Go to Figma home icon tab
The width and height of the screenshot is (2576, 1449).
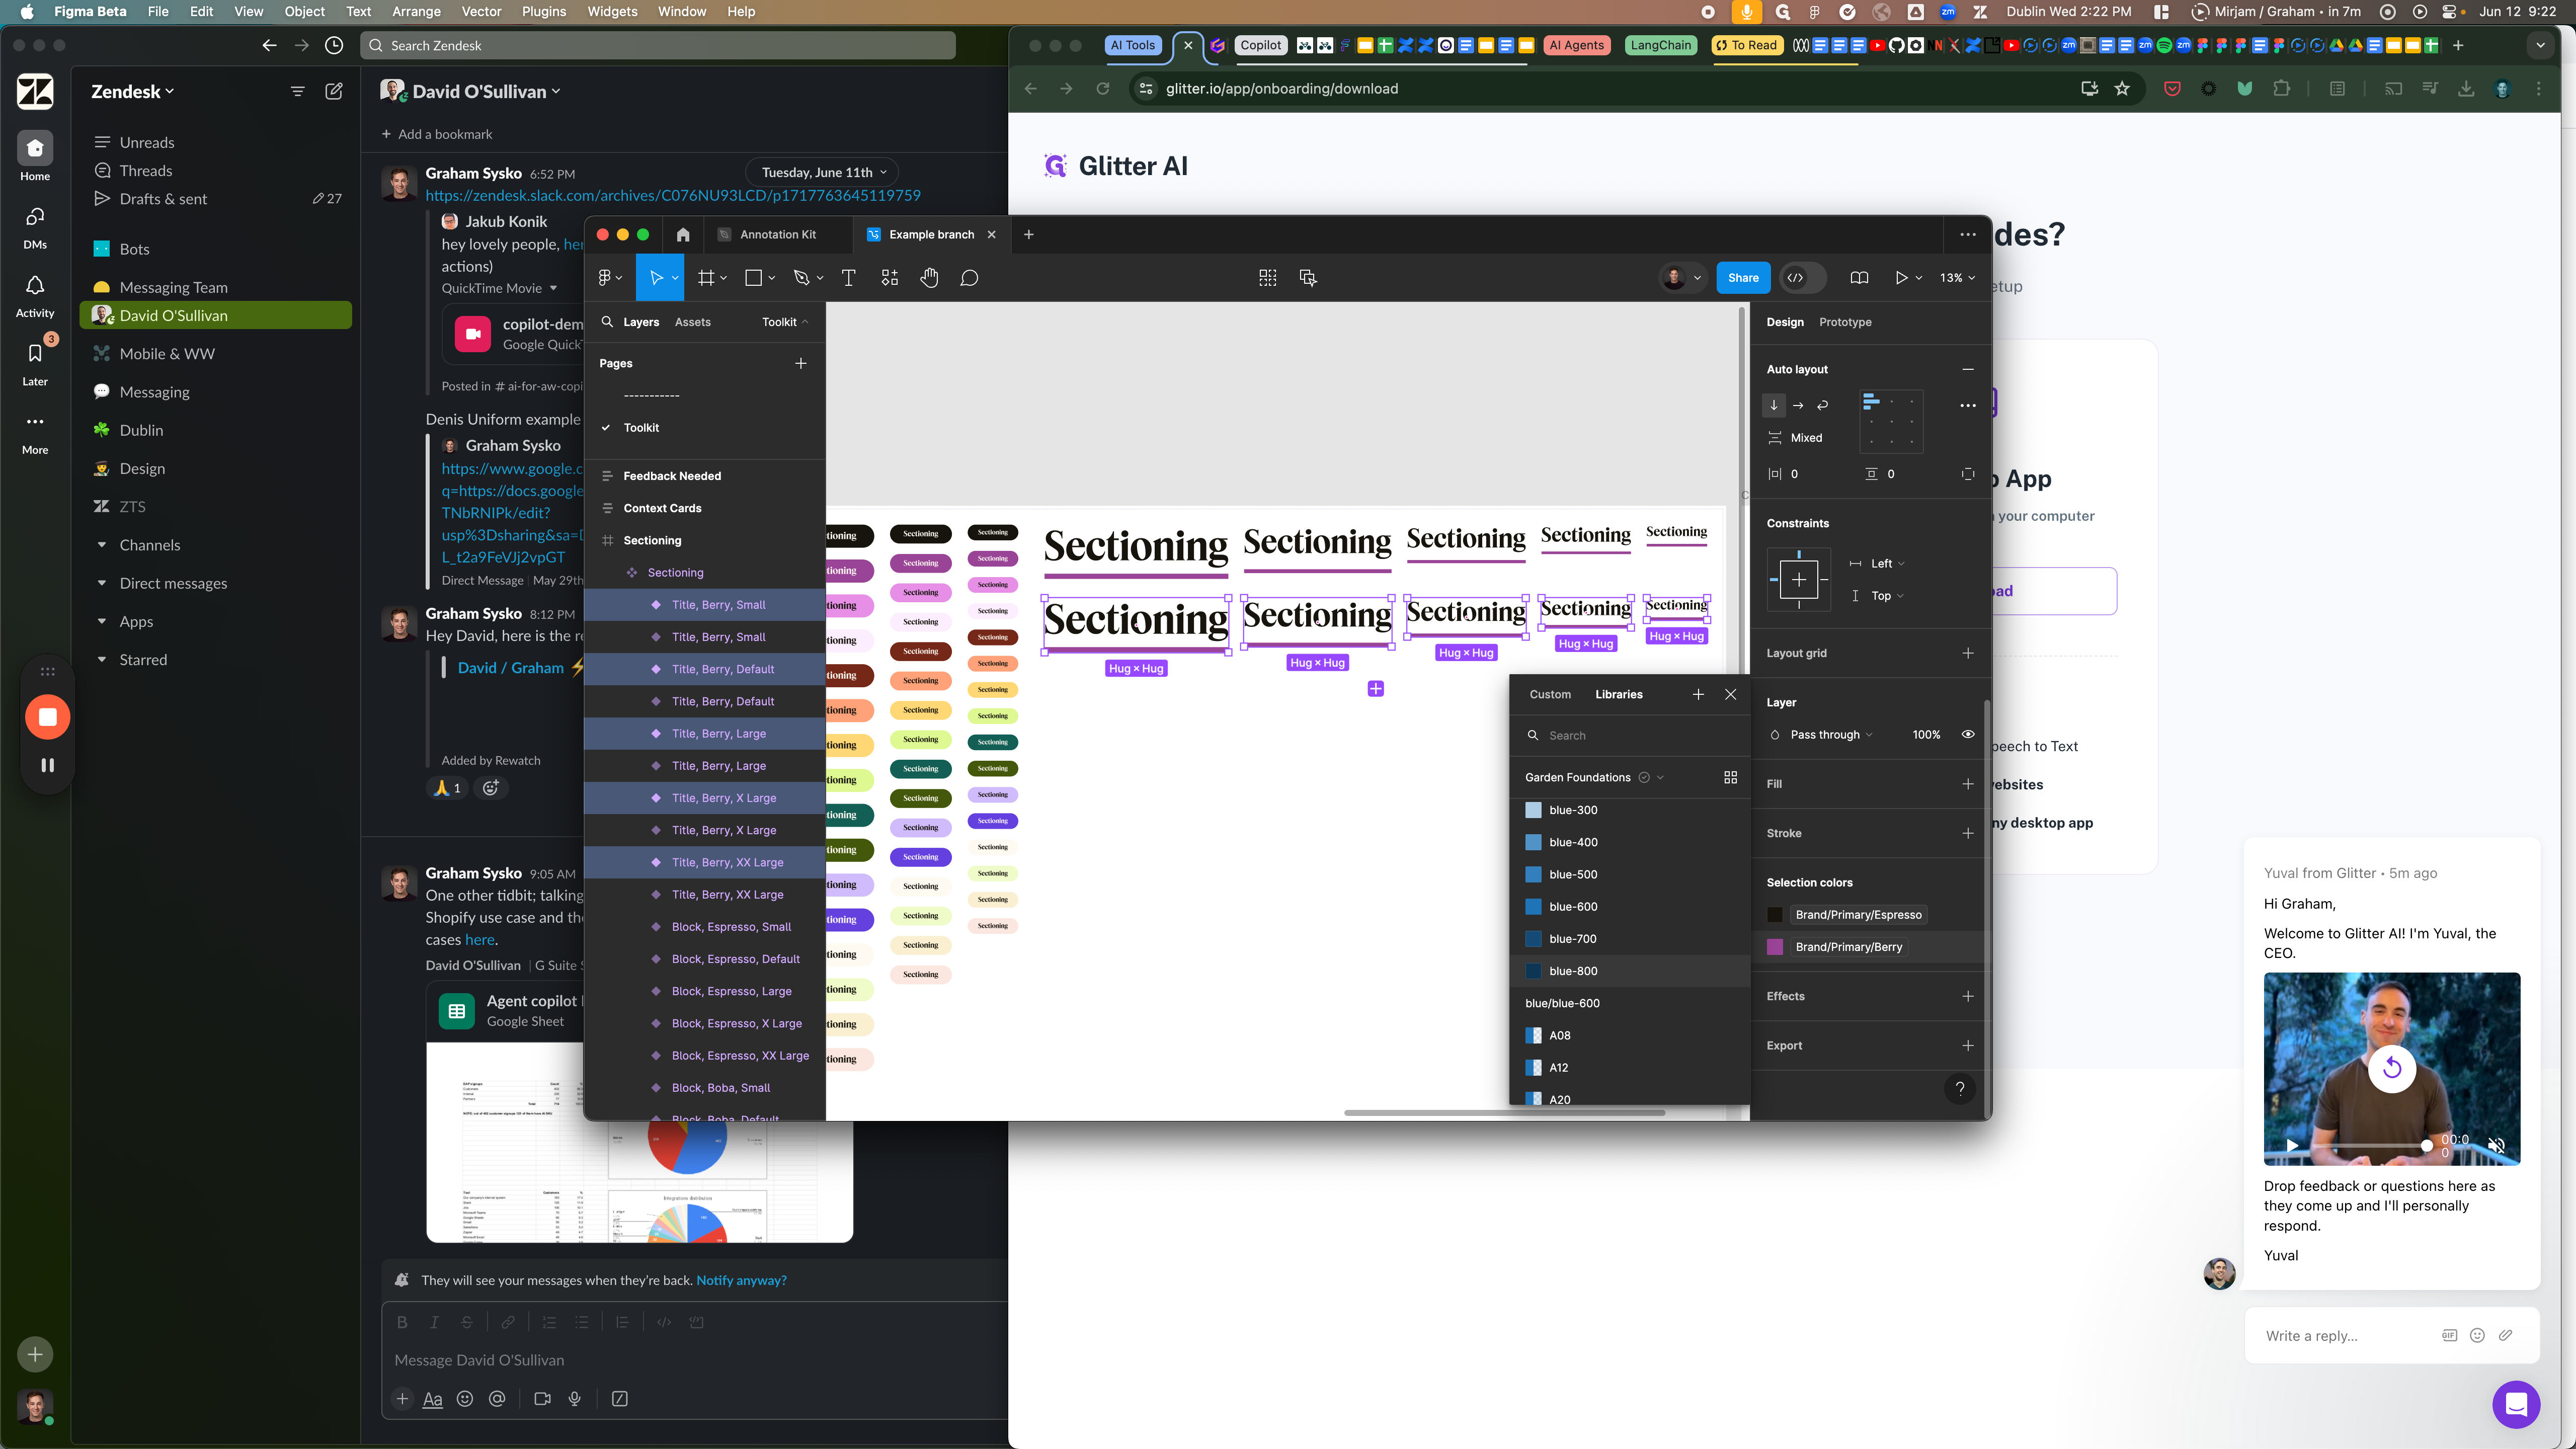point(683,235)
